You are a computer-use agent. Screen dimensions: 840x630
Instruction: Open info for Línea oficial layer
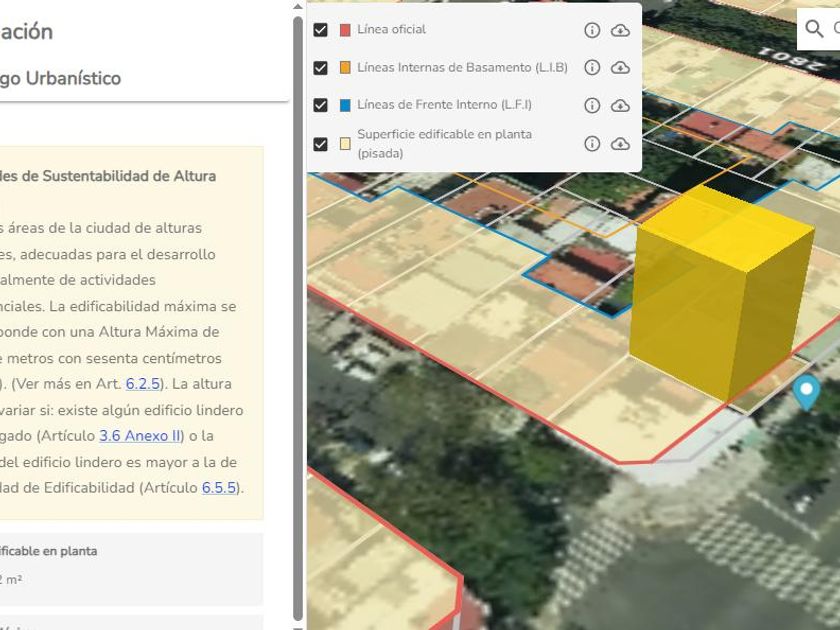click(x=592, y=30)
